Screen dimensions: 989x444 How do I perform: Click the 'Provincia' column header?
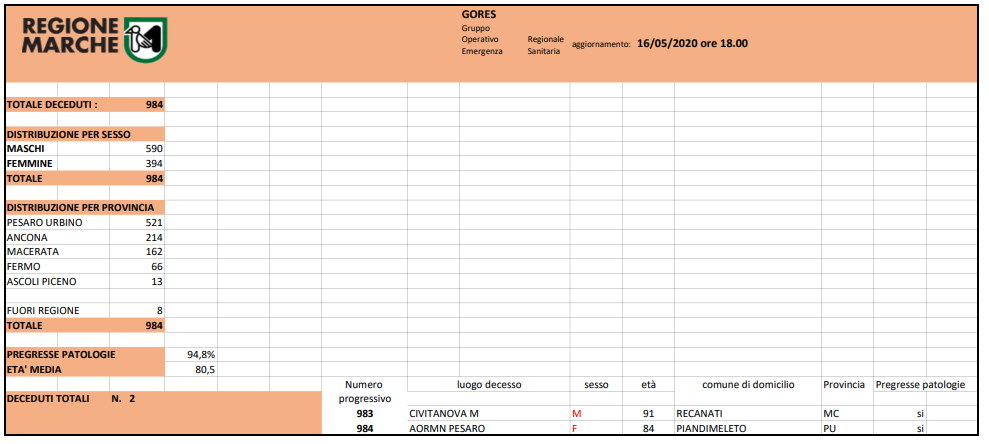[x=843, y=384]
